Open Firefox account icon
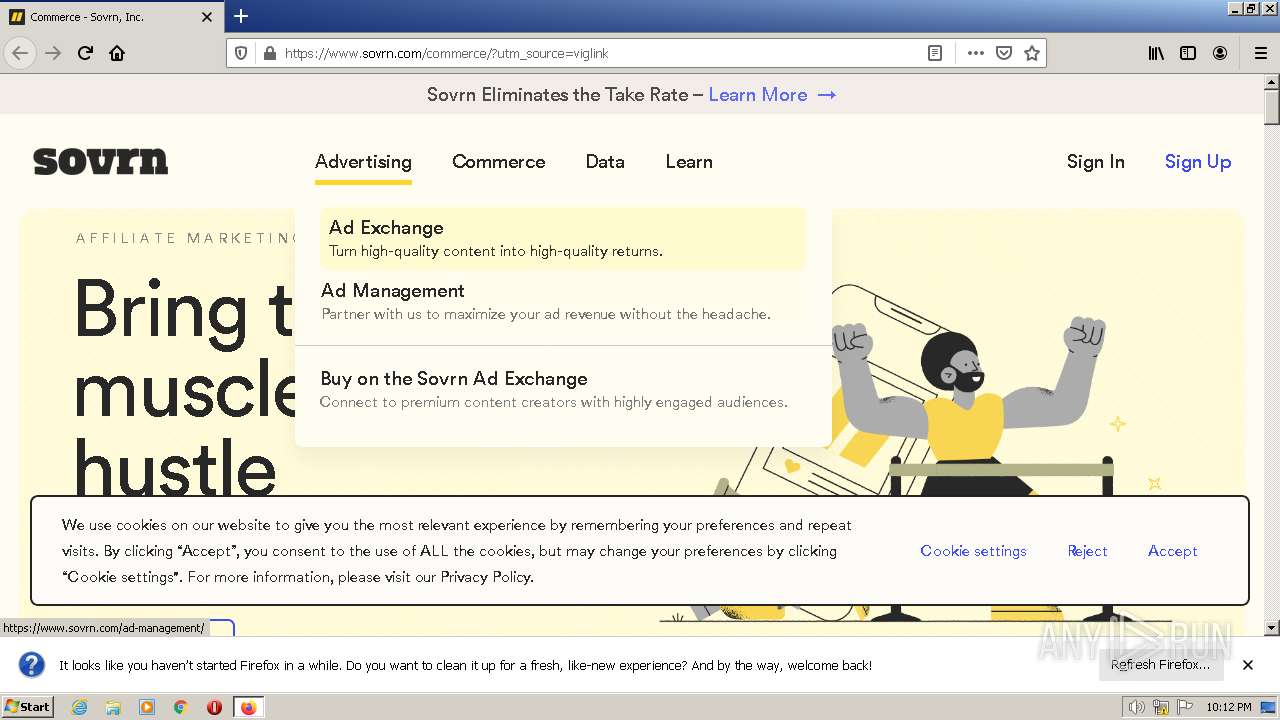 coord(1220,53)
